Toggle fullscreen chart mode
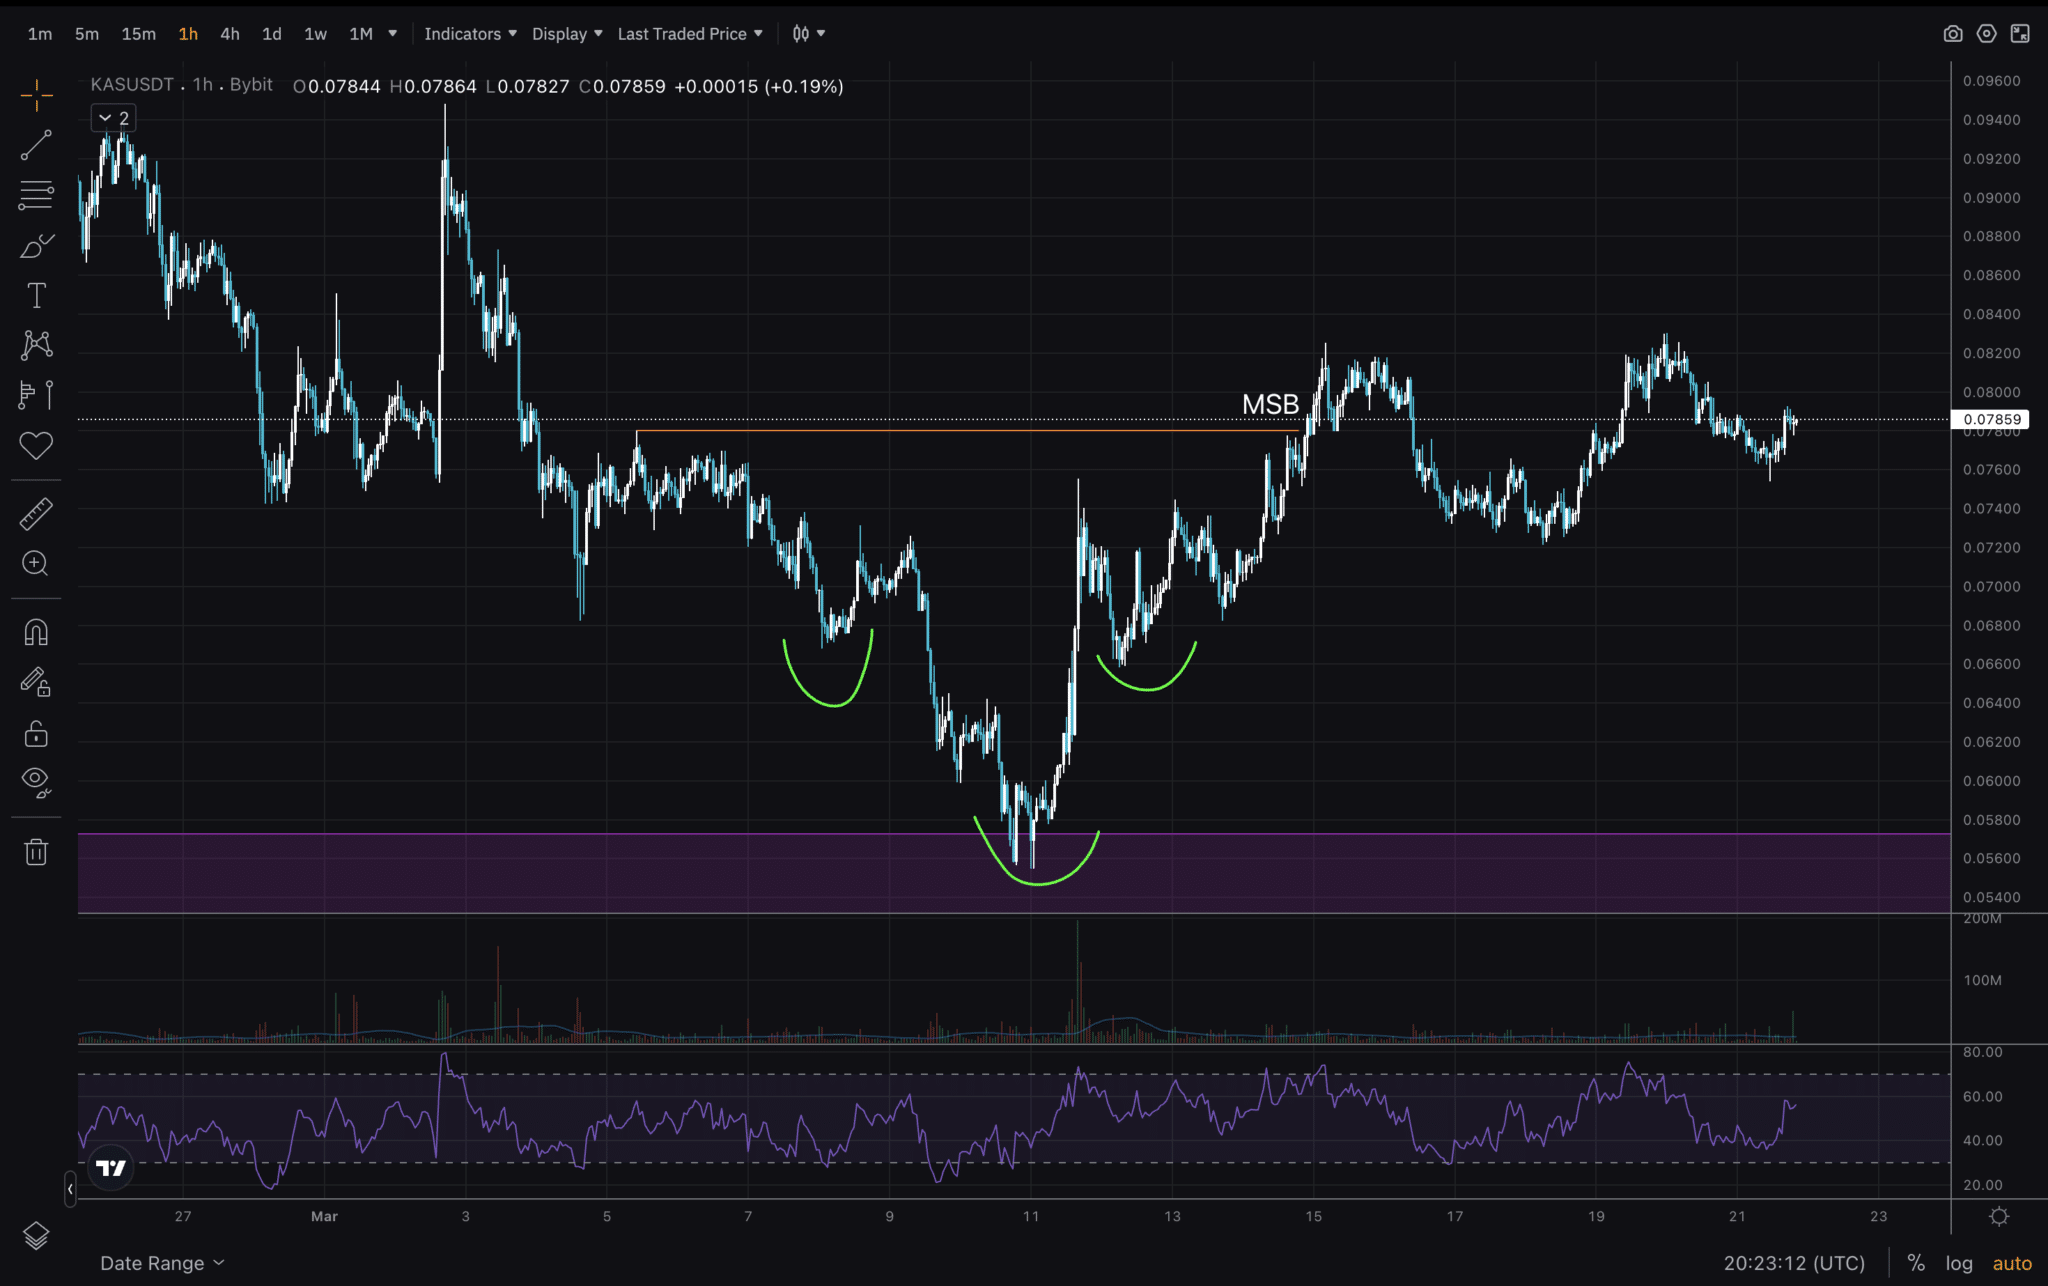The image size is (2048, 1286). pyautogui.click(x=2020, y=34)
